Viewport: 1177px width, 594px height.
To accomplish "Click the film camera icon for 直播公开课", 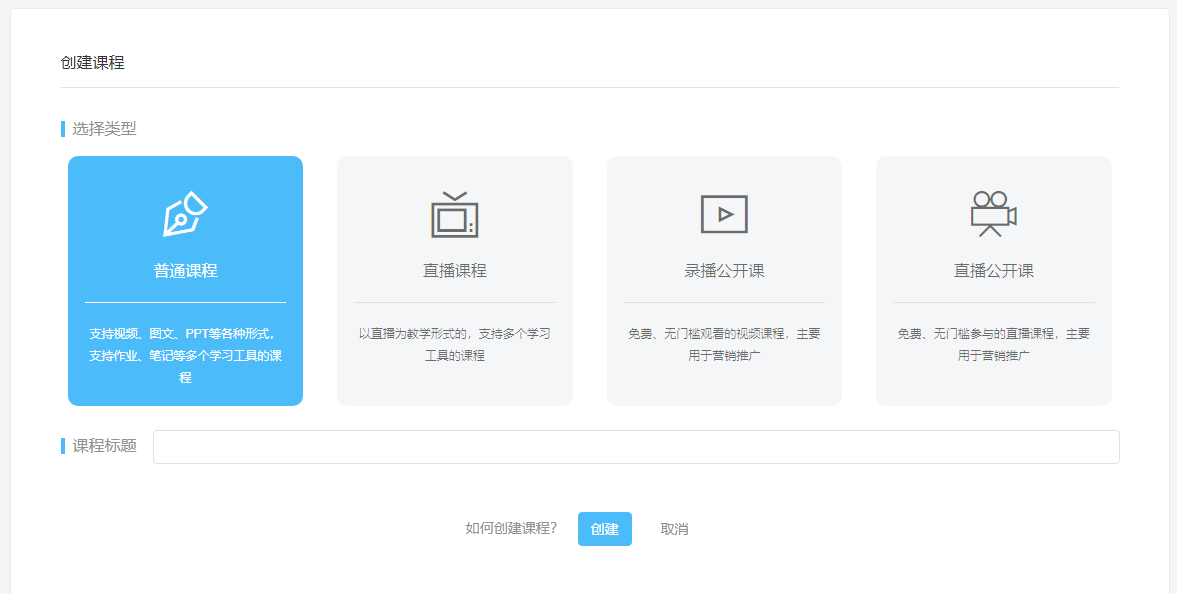I will [993, 214].
